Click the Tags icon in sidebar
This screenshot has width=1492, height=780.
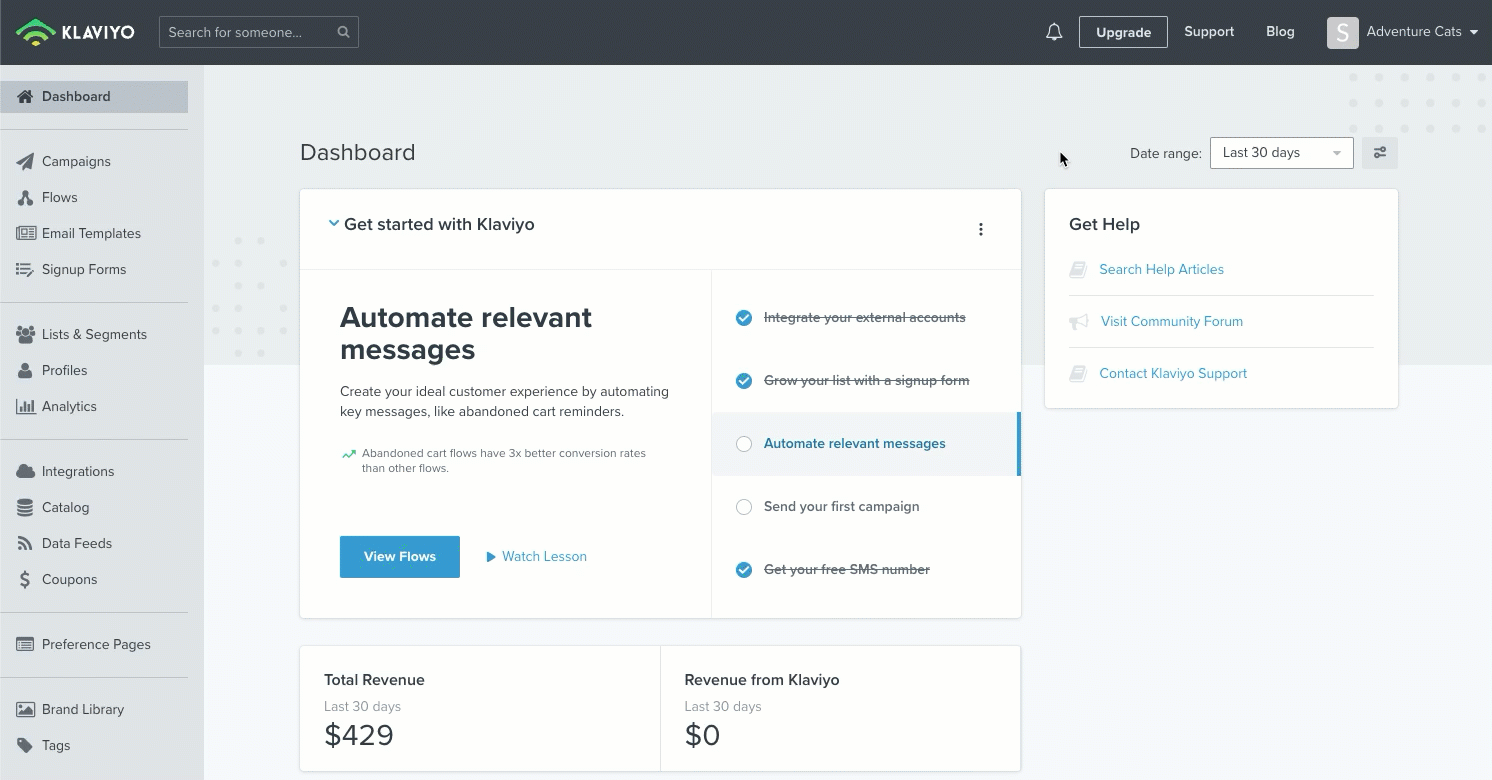tap(25, 746)
